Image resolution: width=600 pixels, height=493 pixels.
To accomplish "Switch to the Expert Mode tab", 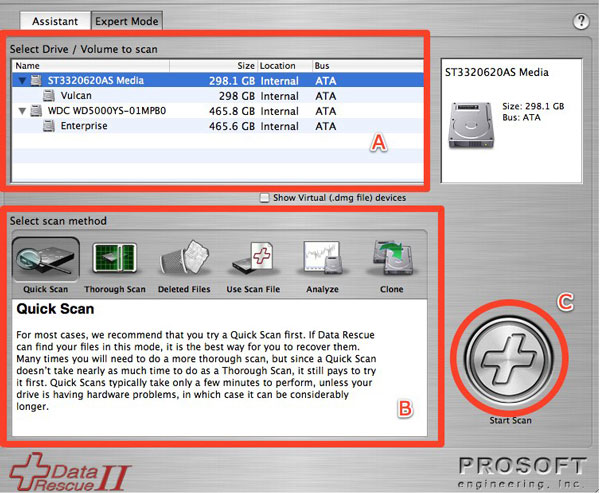I will coord(127,21).
